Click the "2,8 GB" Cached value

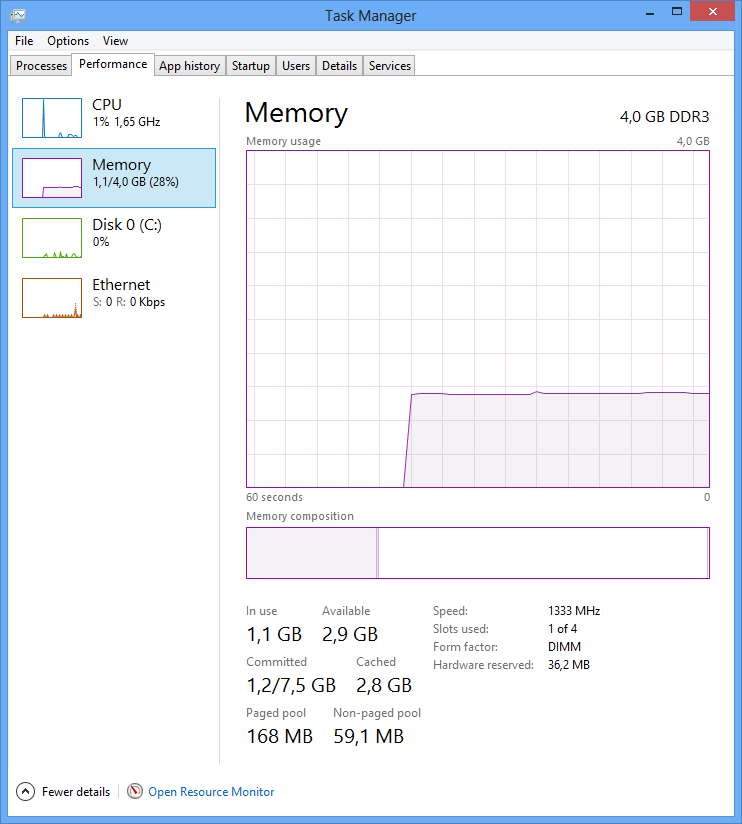pos(384,685)
